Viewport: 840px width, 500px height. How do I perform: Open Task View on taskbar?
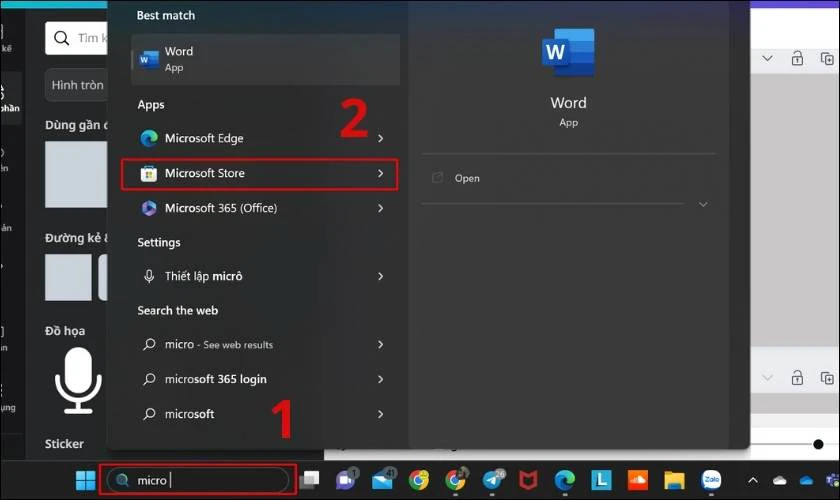click(x=309, y=481)
